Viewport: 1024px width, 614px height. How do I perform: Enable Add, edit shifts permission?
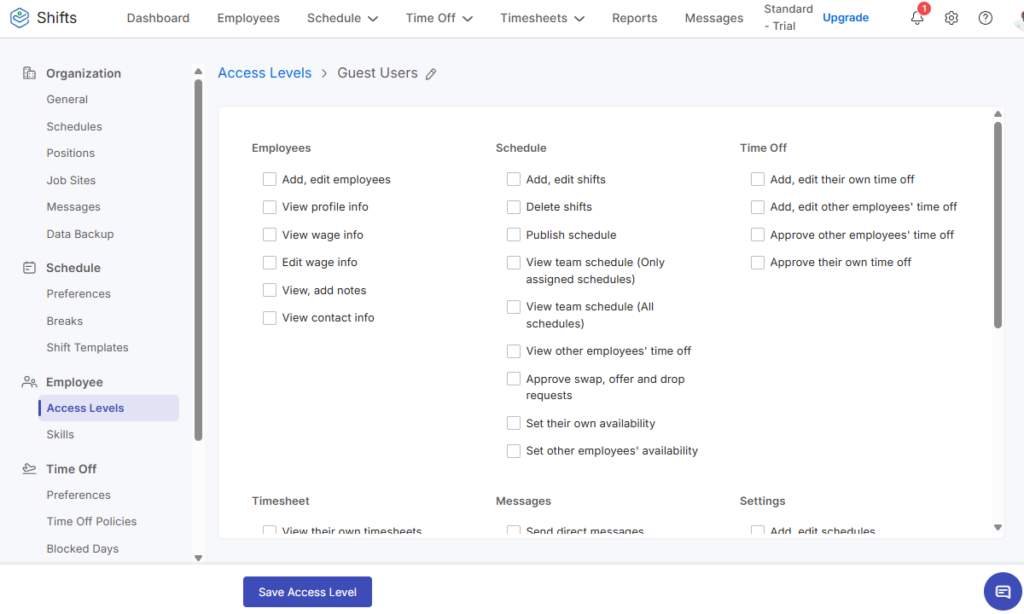[513, 179]
